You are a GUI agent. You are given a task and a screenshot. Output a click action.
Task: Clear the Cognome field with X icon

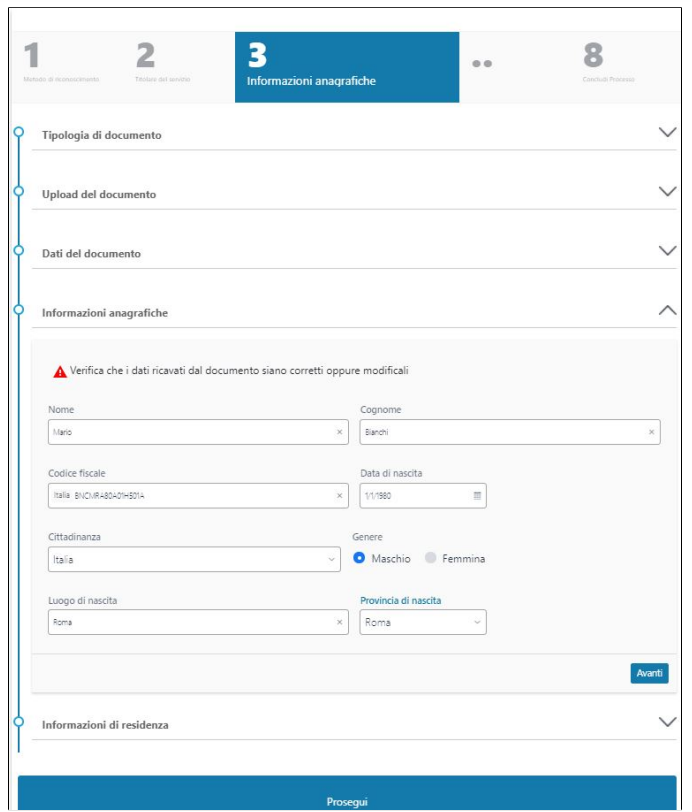[x=651, y=432]
